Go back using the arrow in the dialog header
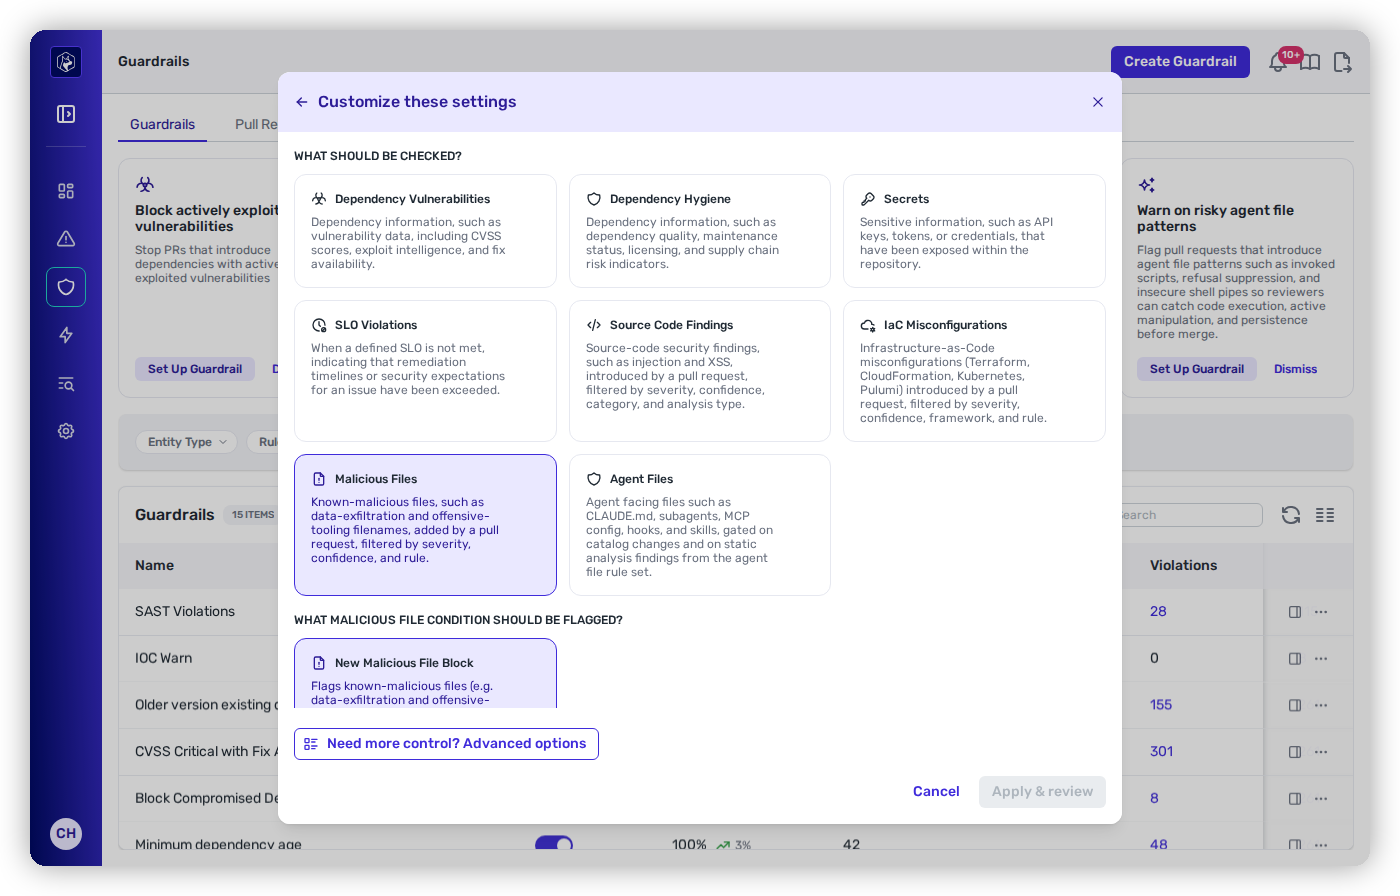 [301, 102]
